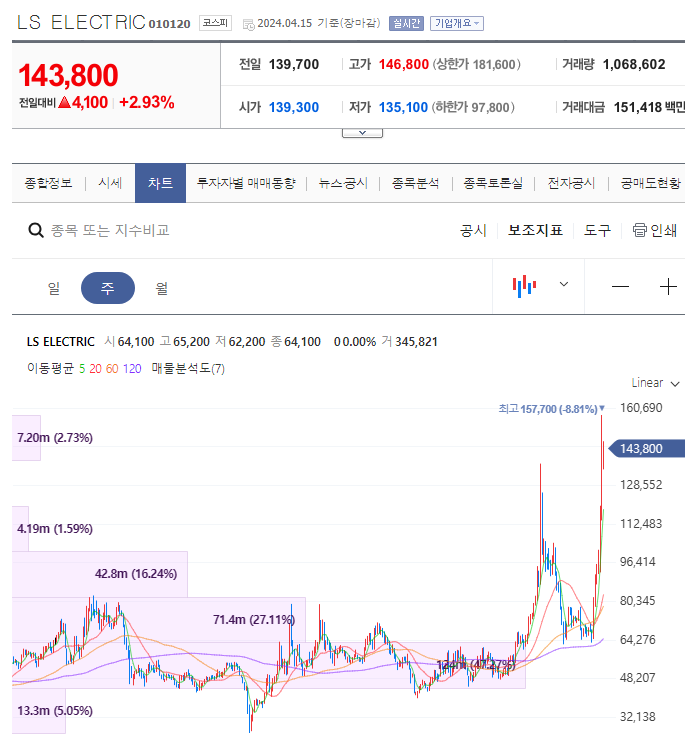Click the 매물분석도(7) indicator label
This screenshot has width=685, height=734.
click(188, 368)
